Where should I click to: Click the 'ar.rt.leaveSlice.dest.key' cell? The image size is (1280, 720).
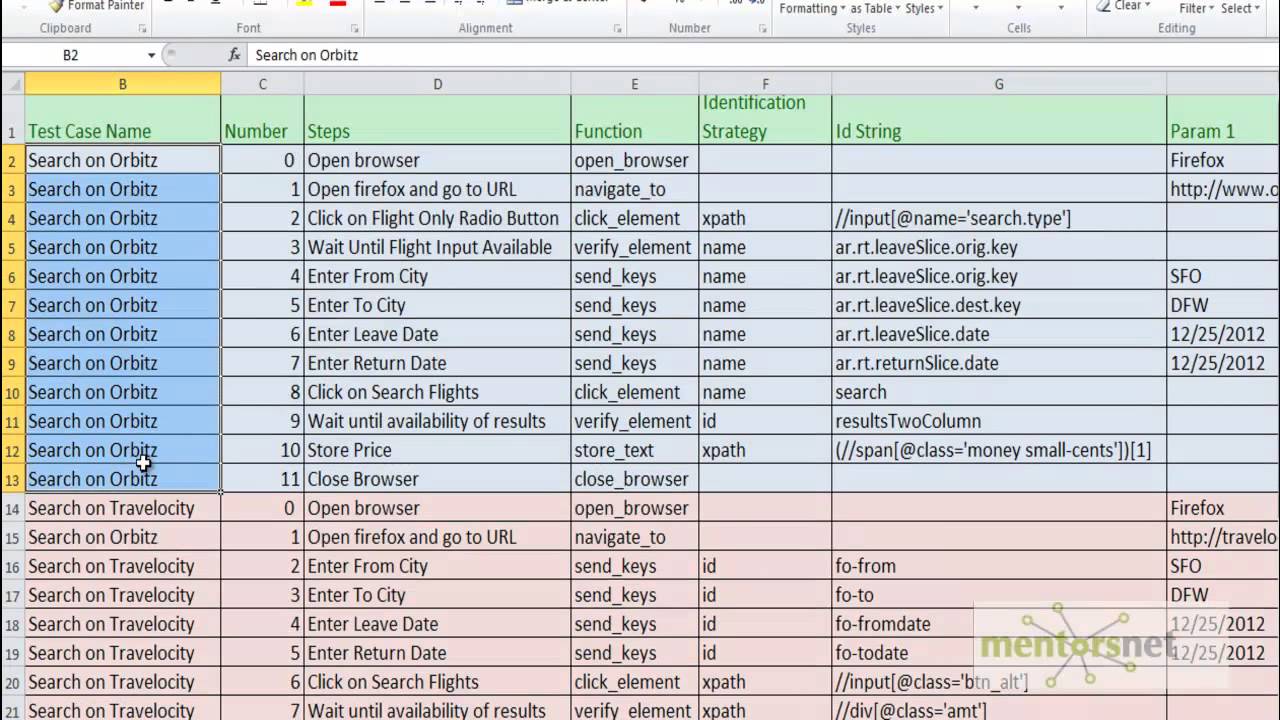999,305
